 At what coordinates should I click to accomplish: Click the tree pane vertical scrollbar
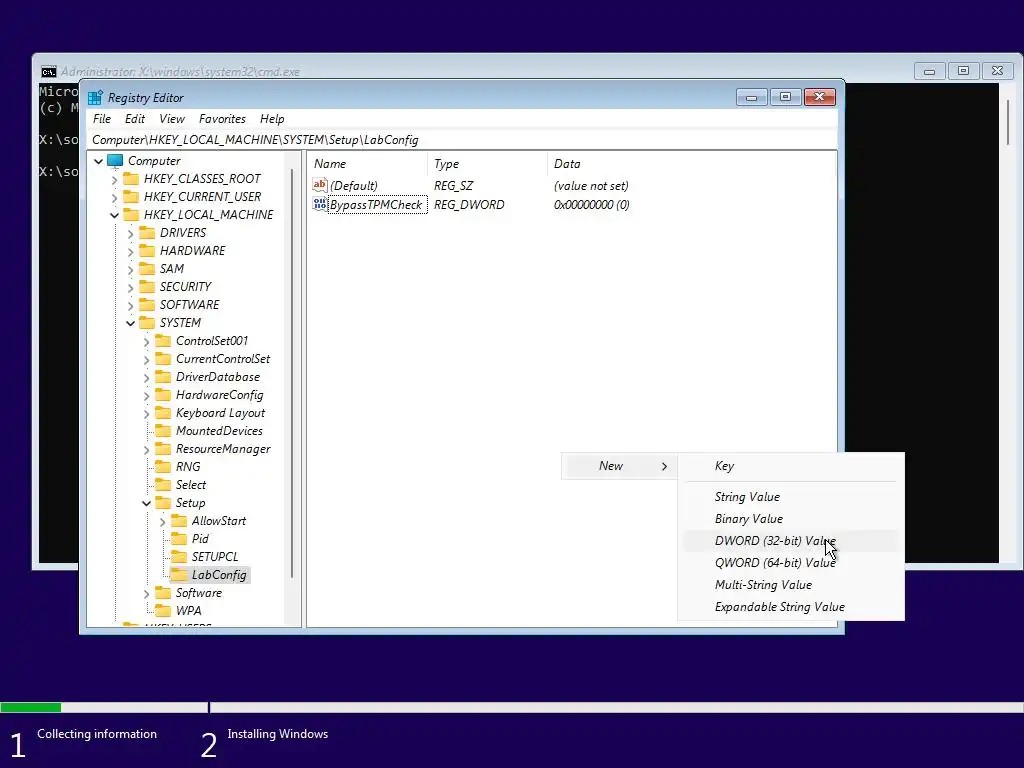(x=292, y=374)
